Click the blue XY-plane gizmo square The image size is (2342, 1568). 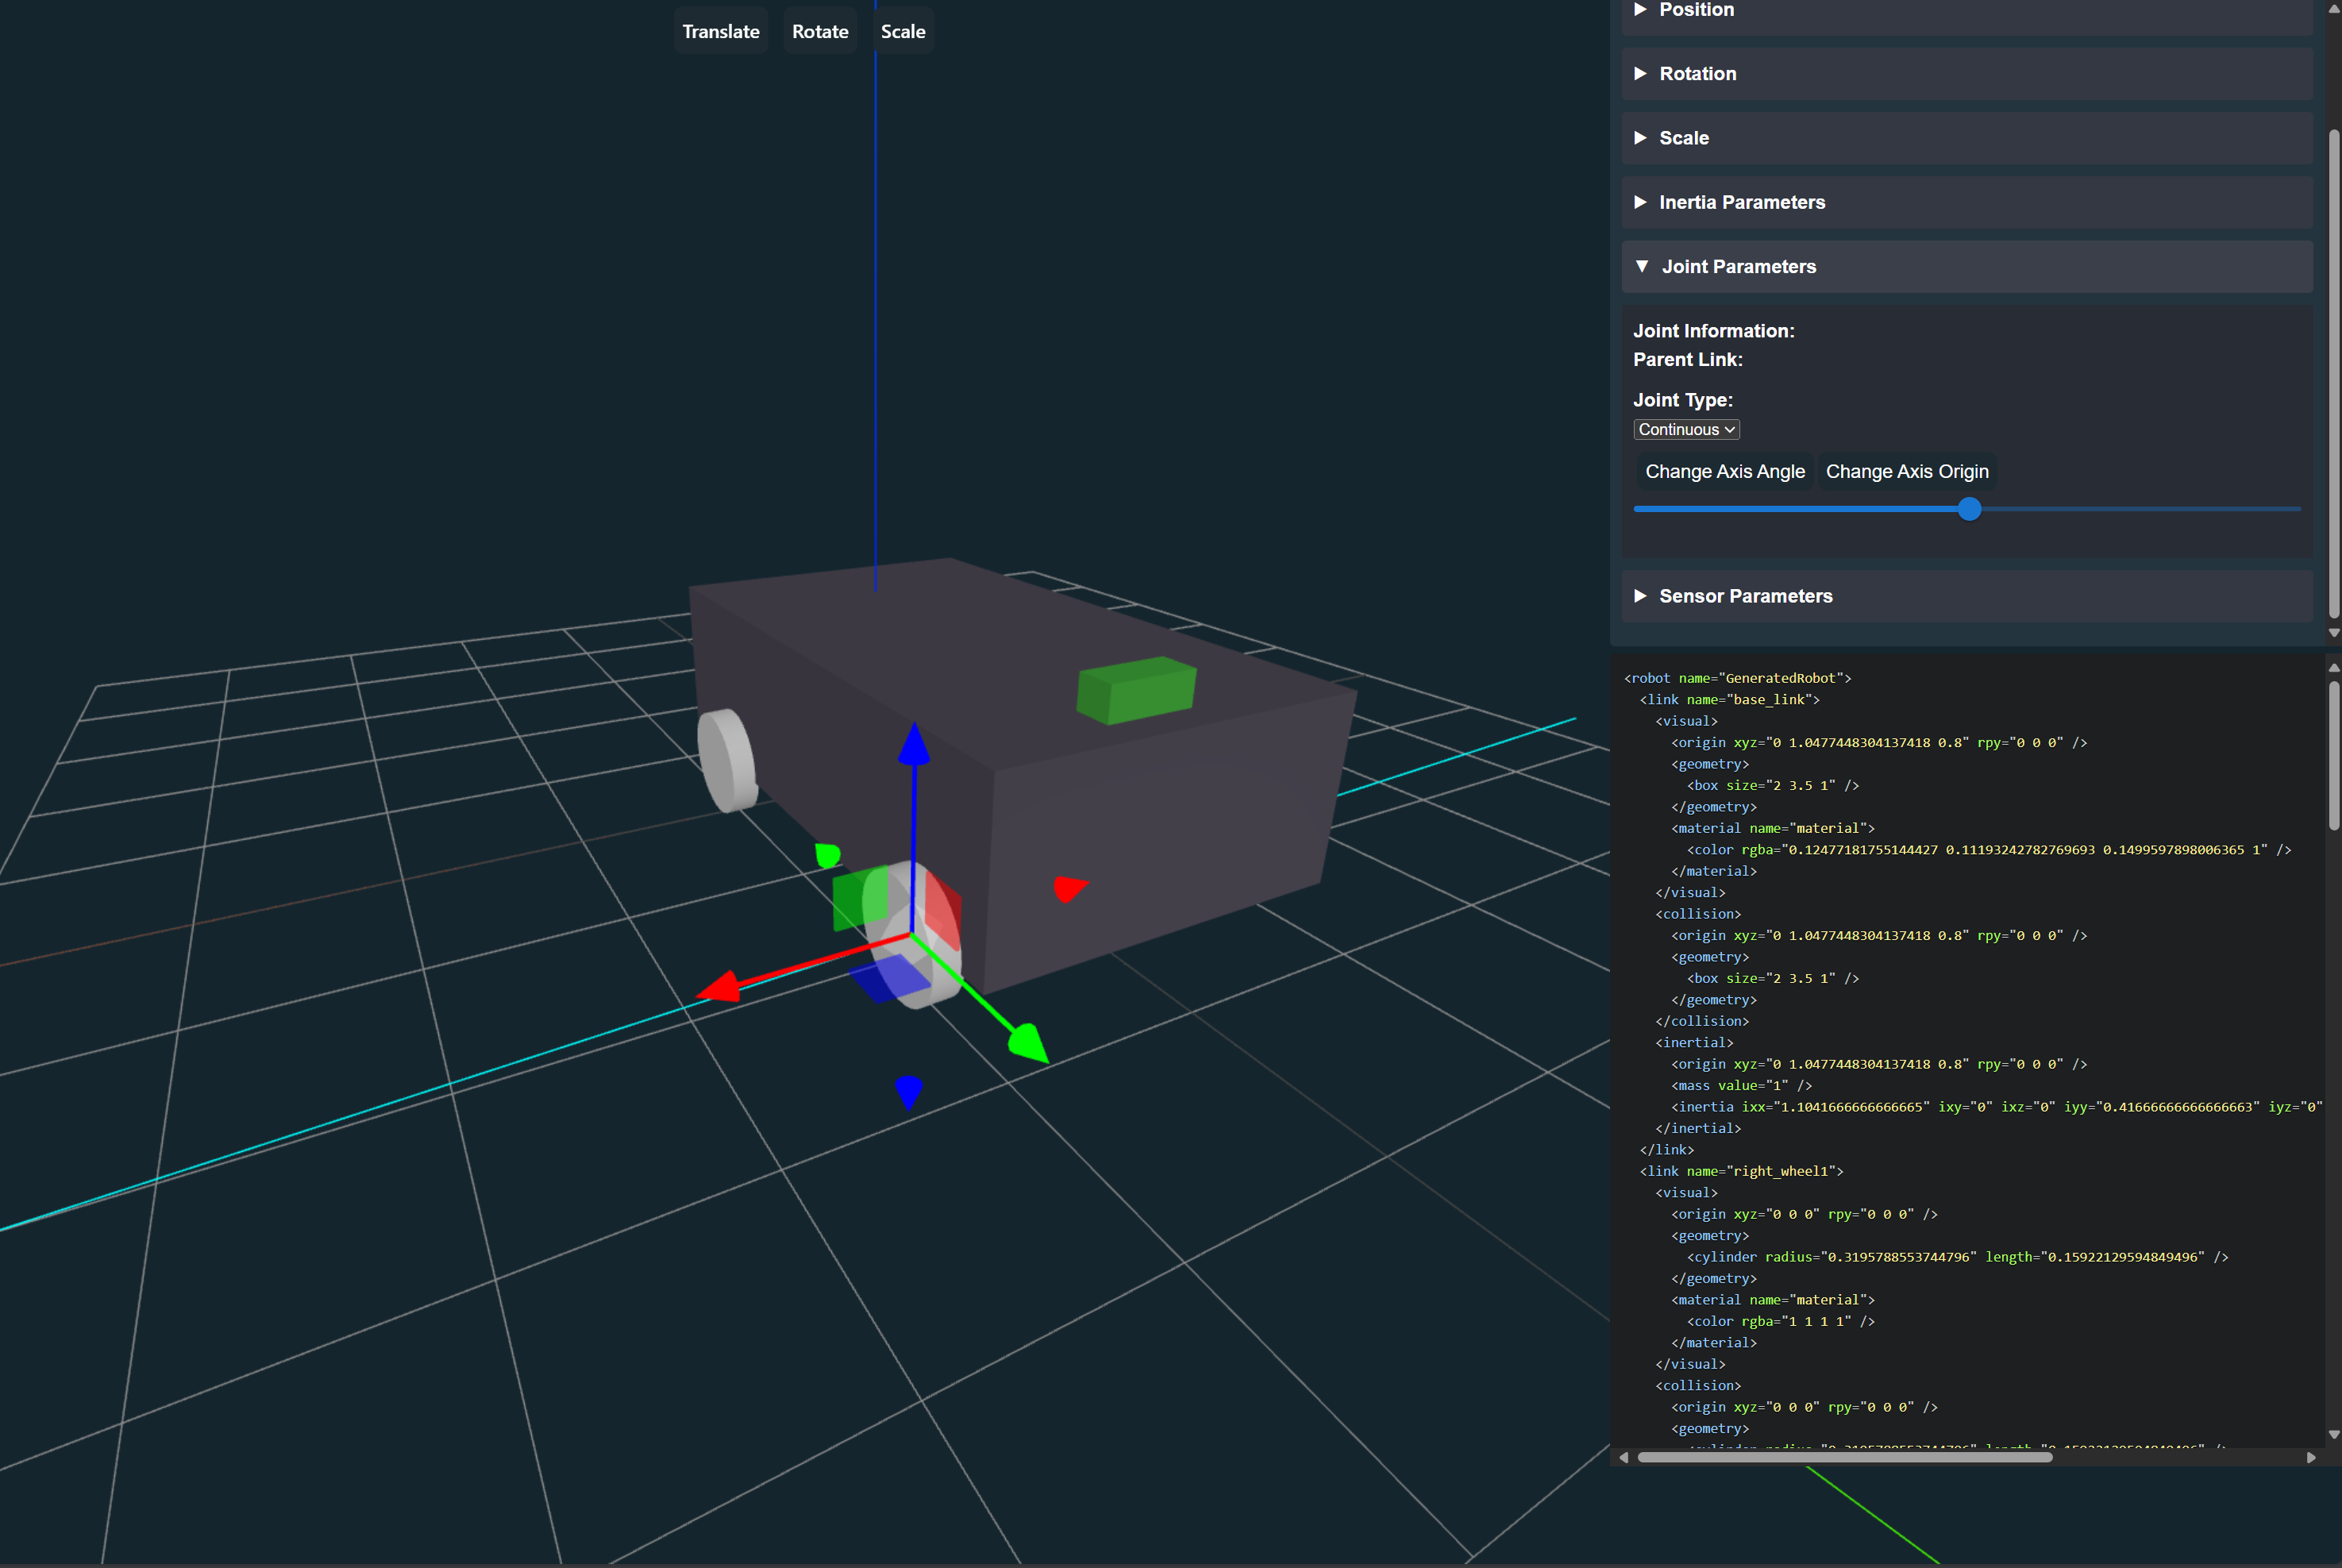pos(889,979)
